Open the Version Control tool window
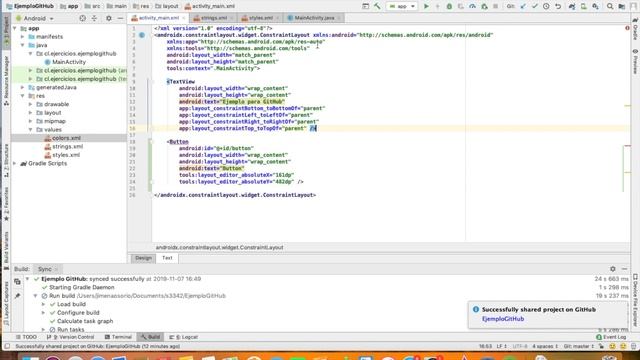This screenshot has width=640, height=360. (x=71, y=337)
